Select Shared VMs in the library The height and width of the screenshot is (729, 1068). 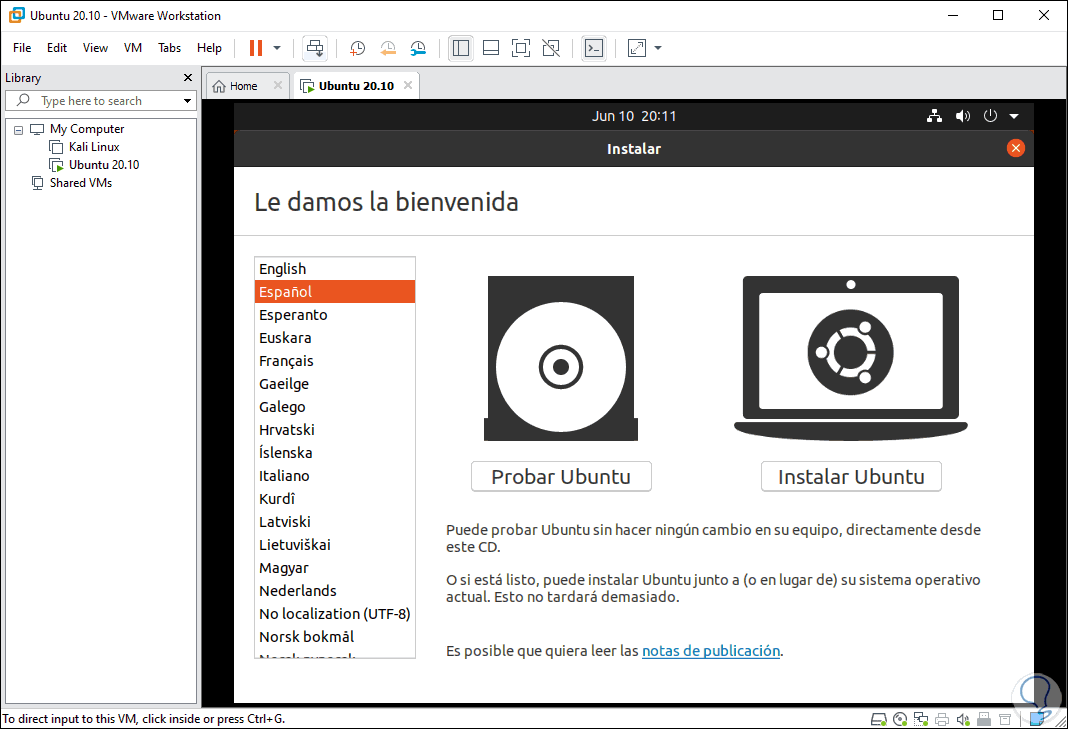[80, 183]
